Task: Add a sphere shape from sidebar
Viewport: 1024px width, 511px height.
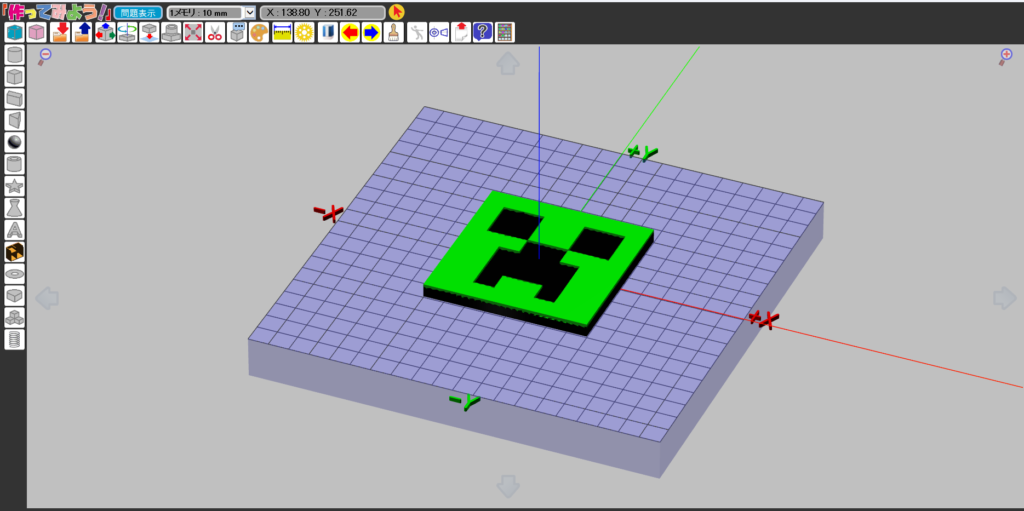Action: (14, 142)
